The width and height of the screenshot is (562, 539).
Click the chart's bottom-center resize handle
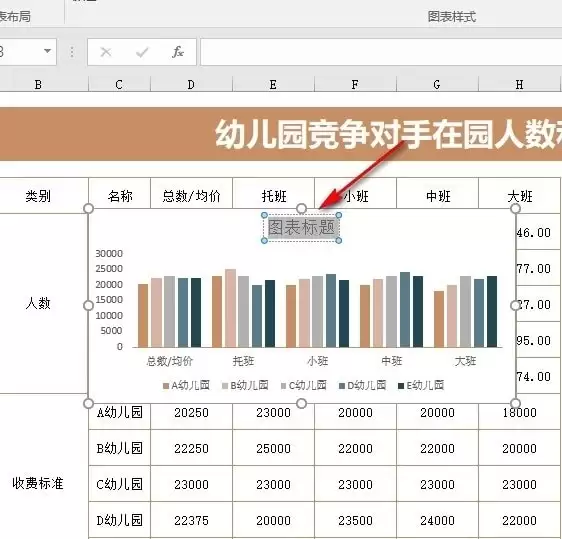click(301, 404)
